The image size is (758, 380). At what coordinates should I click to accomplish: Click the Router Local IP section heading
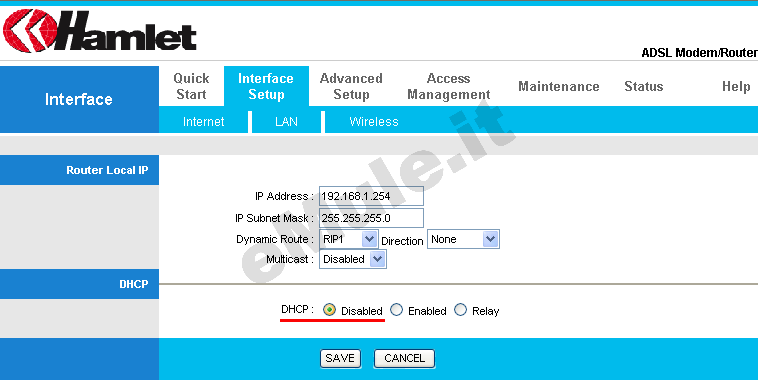(x=107, y=170)
